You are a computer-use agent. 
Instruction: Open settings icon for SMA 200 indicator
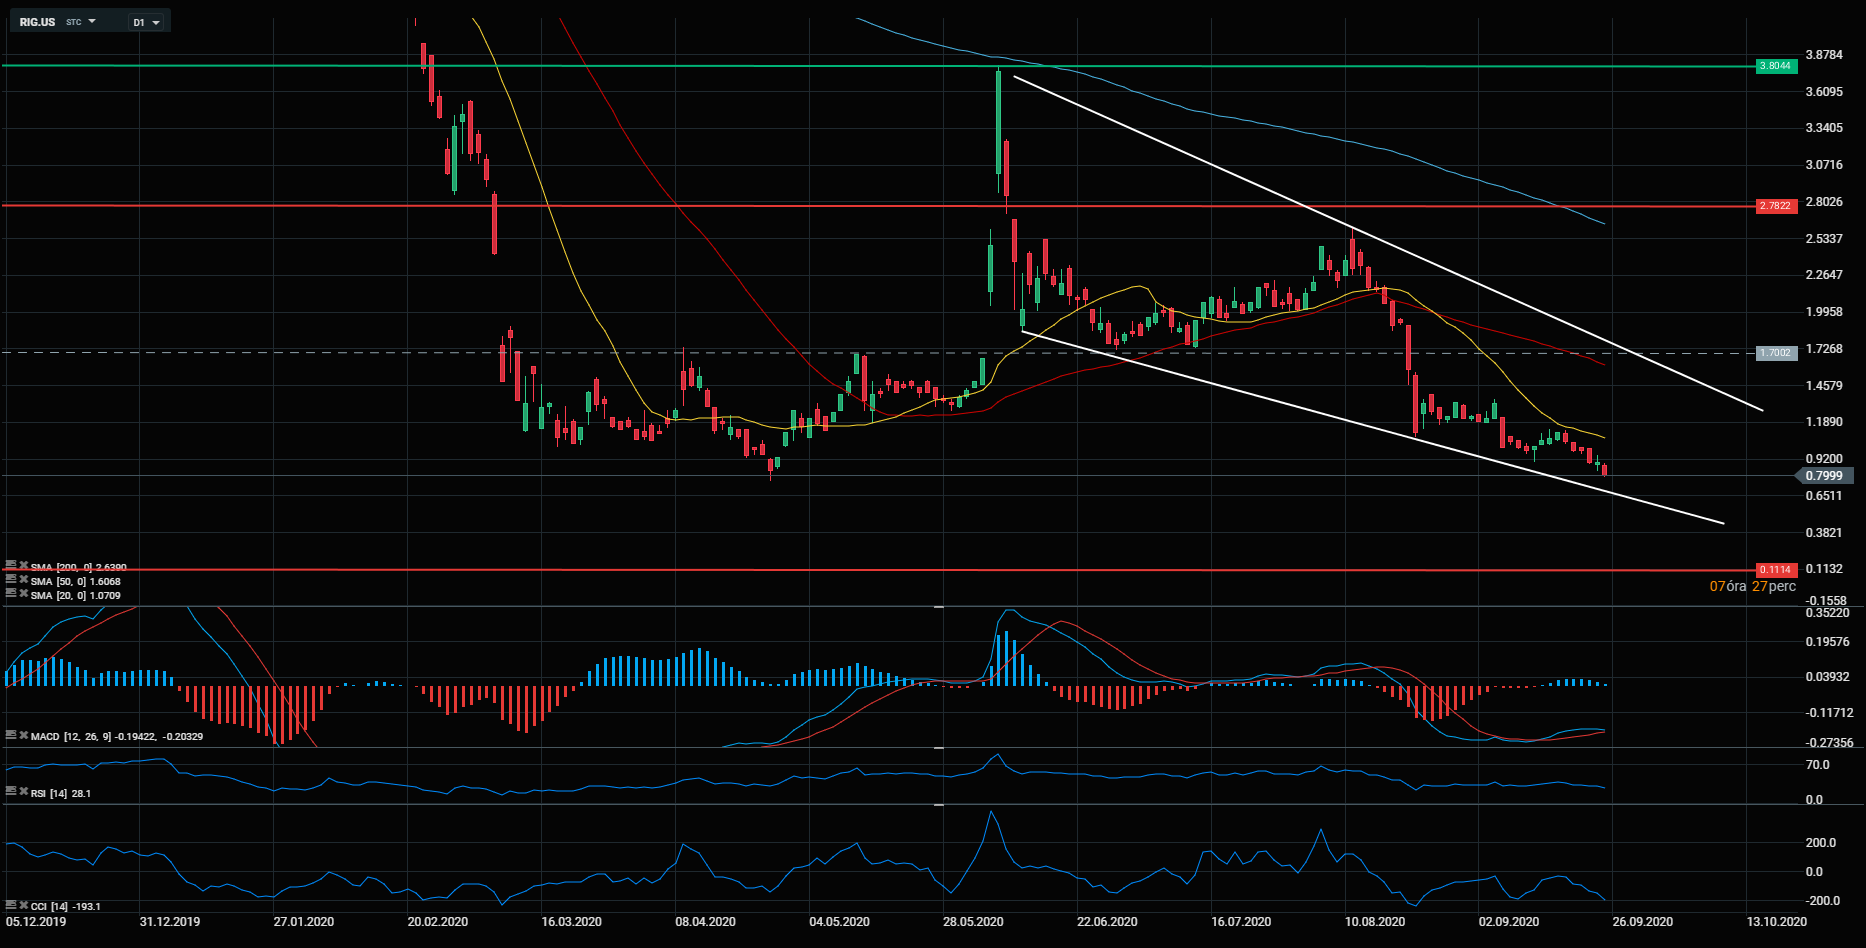[x=10, y=566]
